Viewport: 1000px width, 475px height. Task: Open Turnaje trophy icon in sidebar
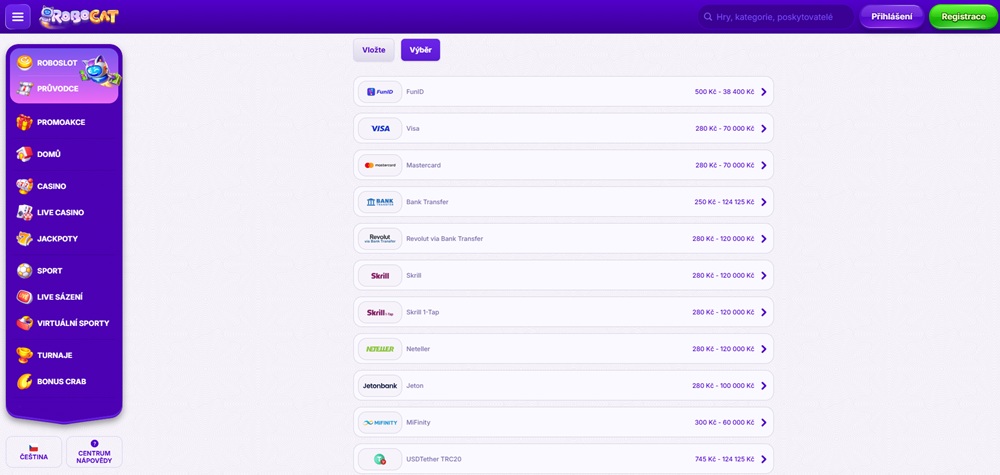[x=24, y=355]
